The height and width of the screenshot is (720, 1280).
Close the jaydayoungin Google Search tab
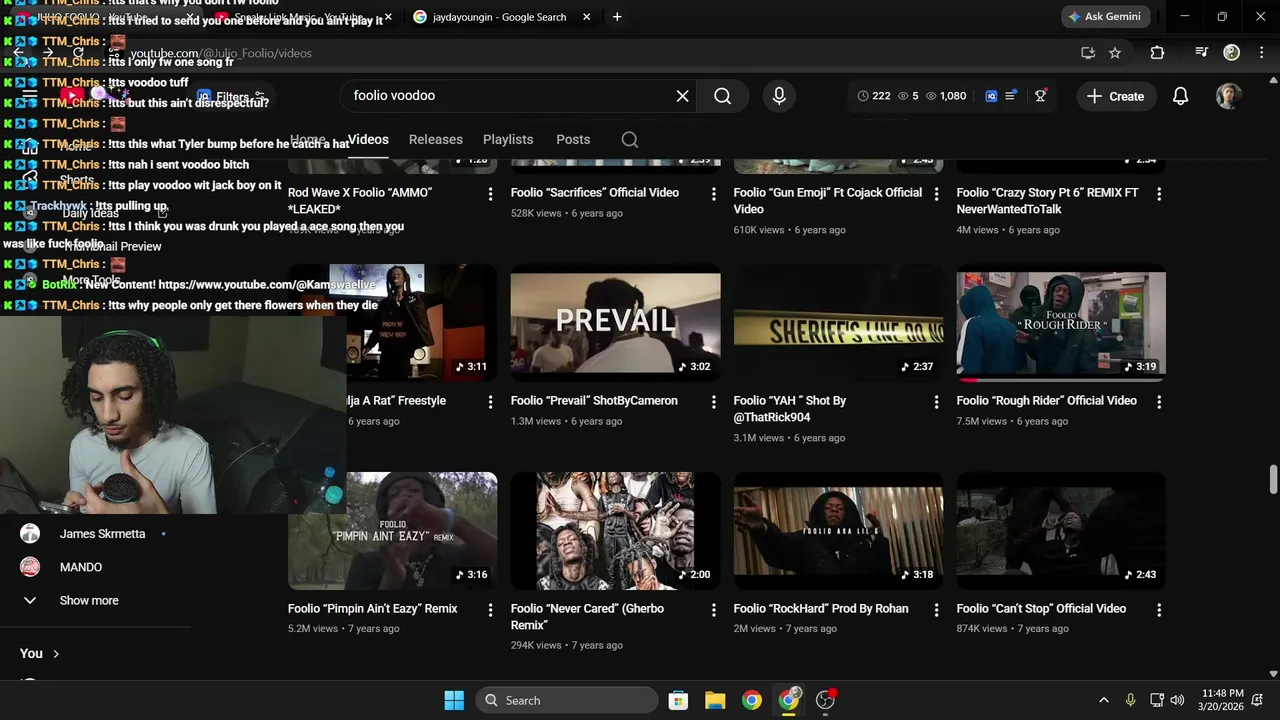click(586, 17)
